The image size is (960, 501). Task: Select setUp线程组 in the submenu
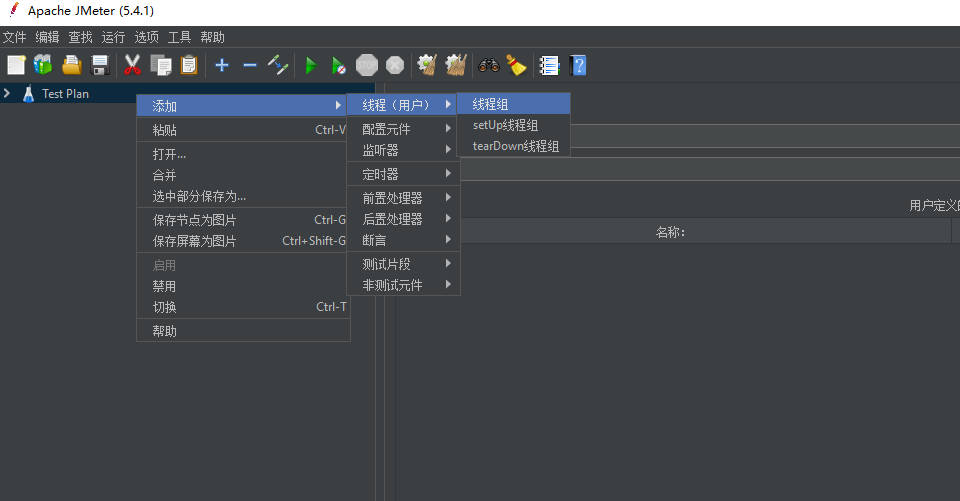(x=514, y=125)
